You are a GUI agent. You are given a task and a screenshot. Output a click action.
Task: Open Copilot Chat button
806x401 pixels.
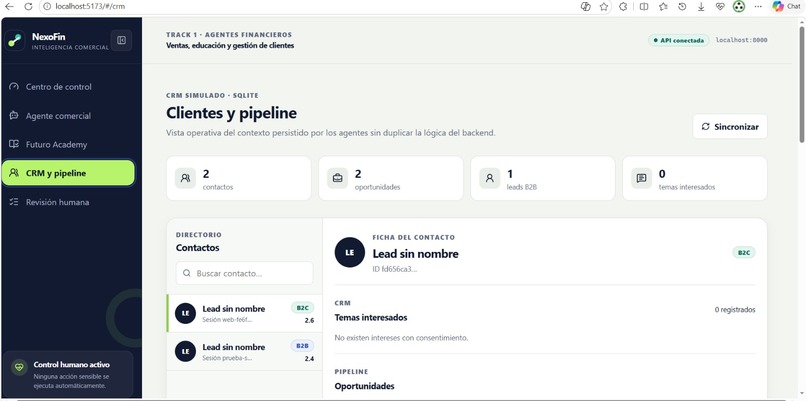786,7
